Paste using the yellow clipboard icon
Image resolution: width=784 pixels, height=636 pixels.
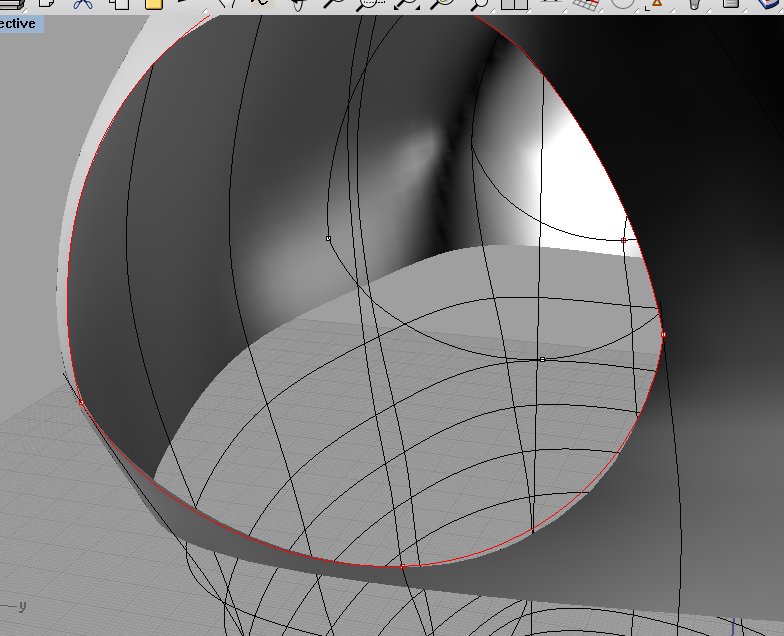153,4
